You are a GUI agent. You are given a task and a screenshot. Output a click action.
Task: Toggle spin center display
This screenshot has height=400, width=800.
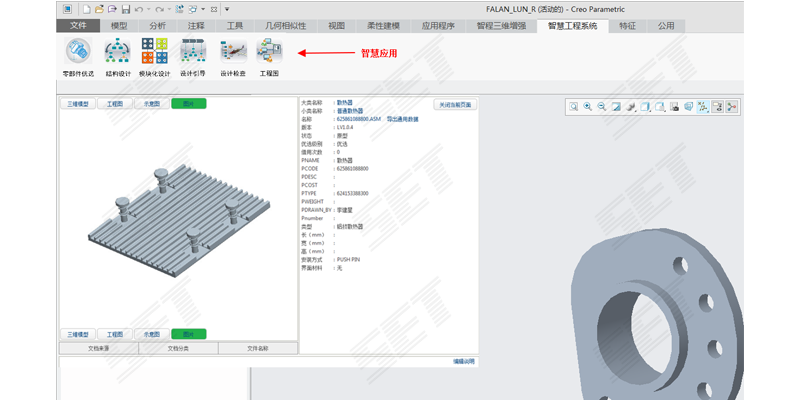pos(732,106)
